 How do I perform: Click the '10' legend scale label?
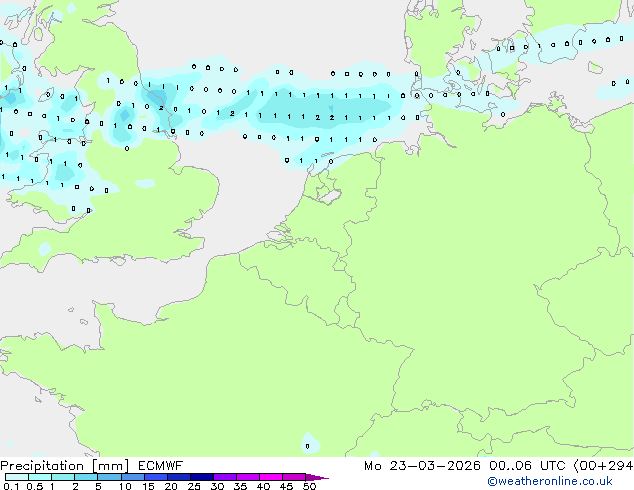(125, 486)
